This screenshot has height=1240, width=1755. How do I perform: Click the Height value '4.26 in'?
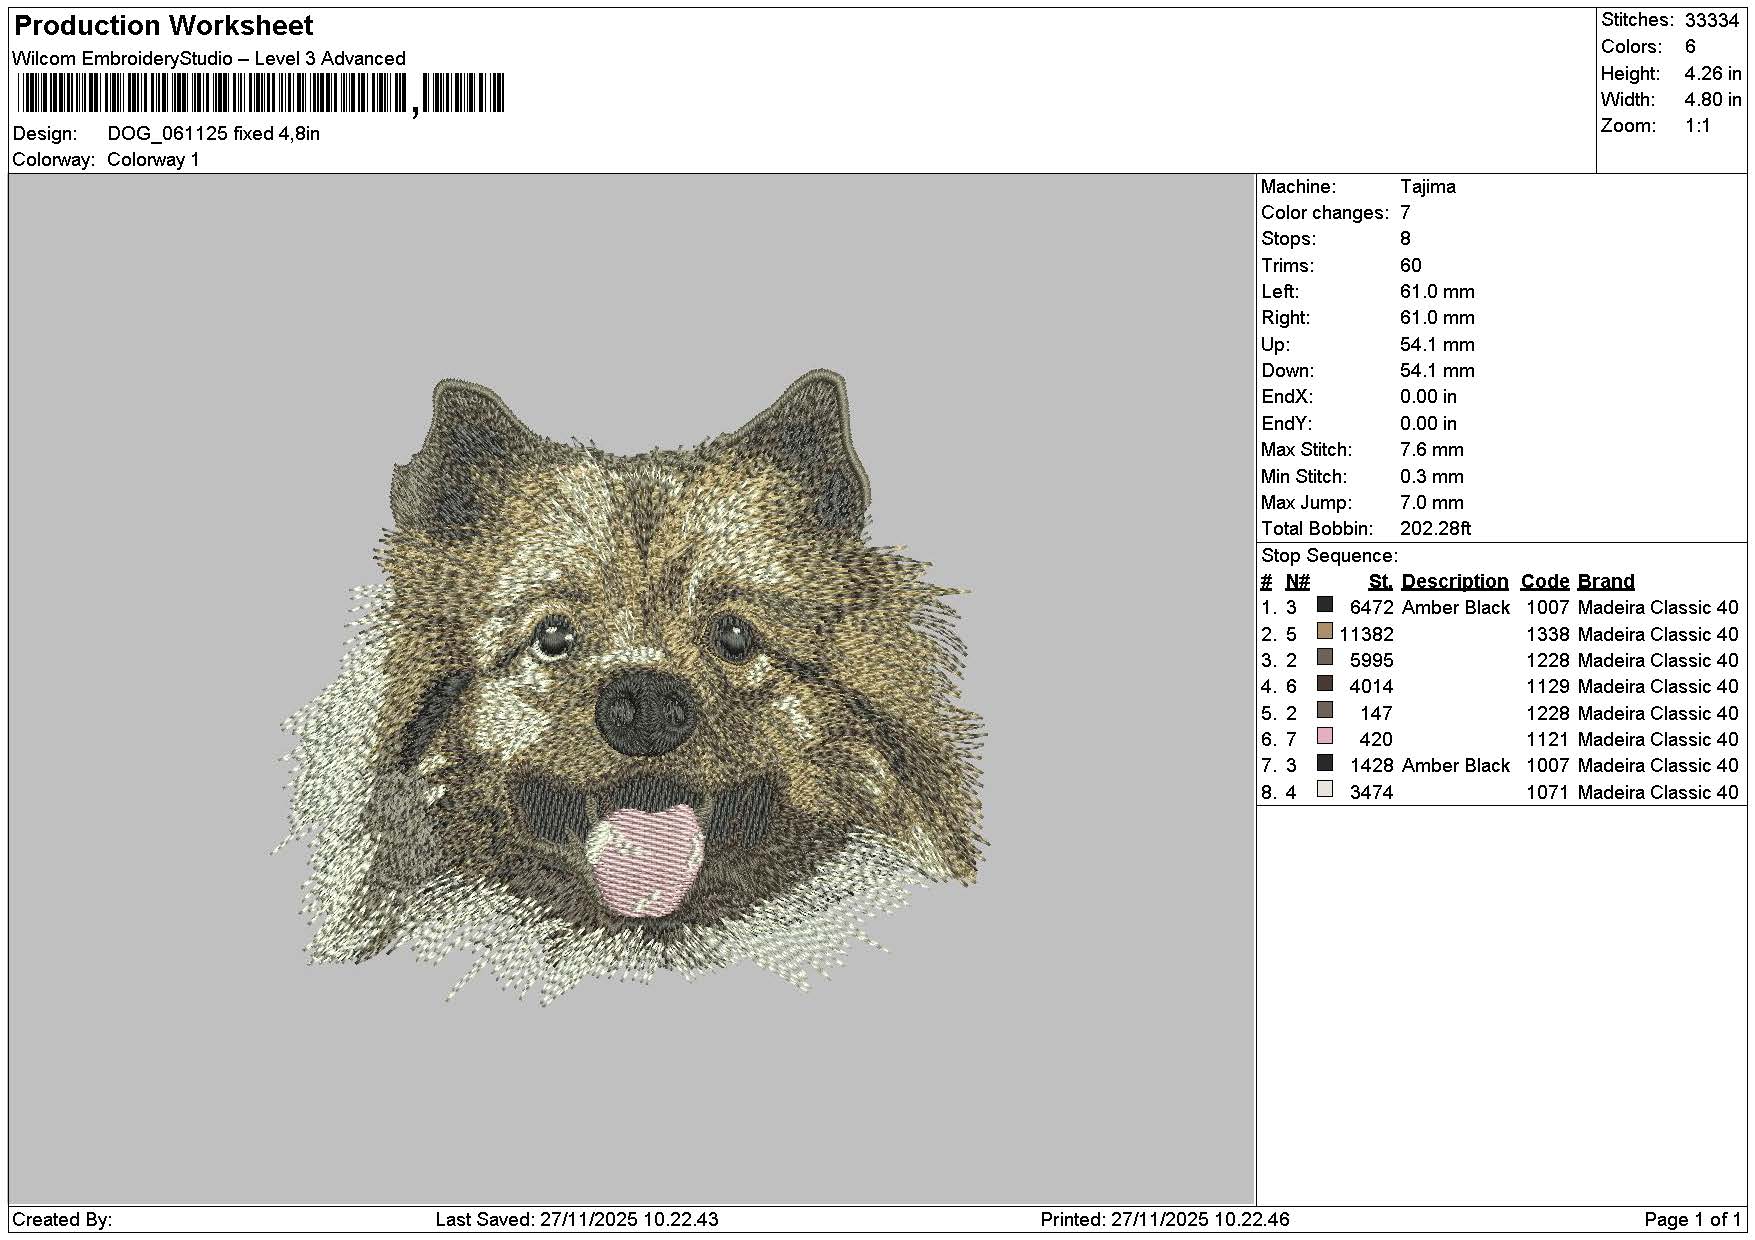coord(1713,73)
